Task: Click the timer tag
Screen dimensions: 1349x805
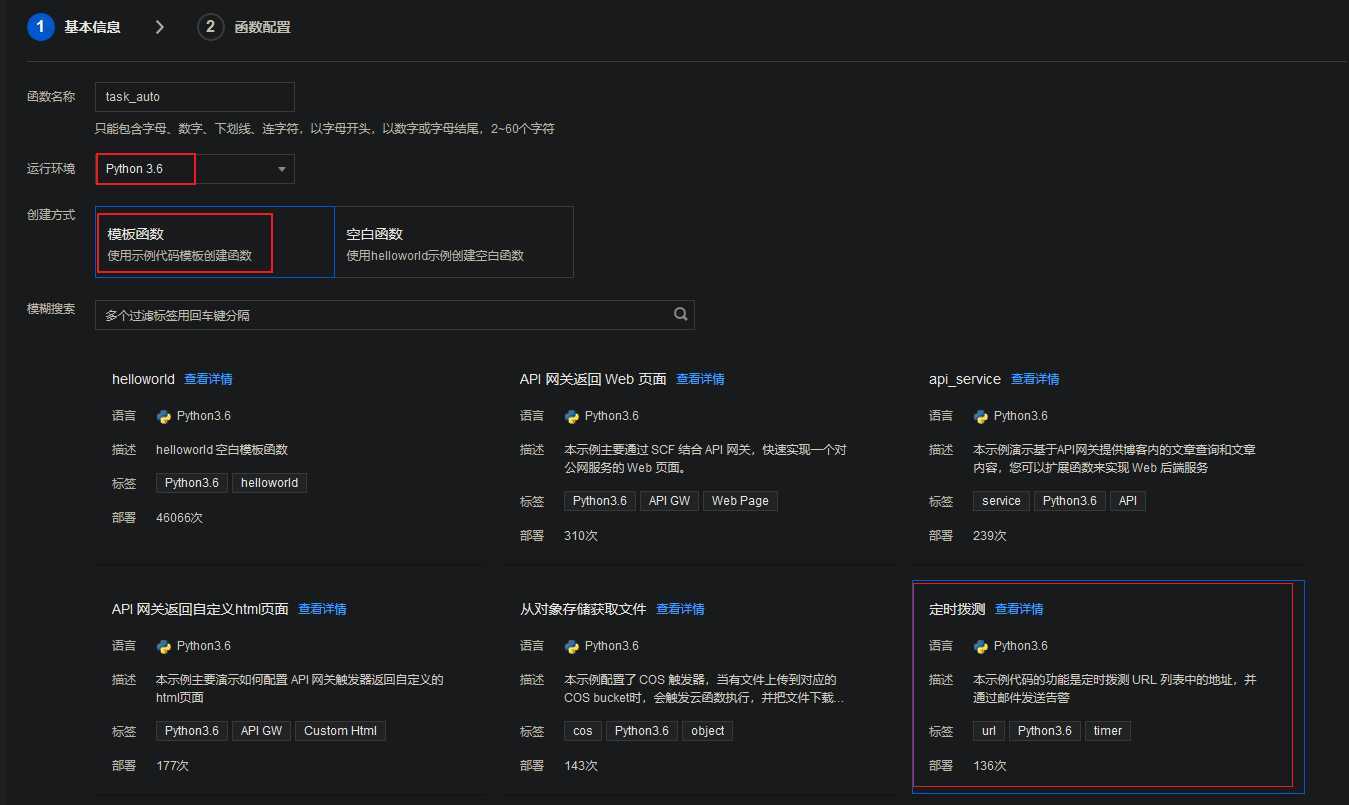Action: point(1108,731)
